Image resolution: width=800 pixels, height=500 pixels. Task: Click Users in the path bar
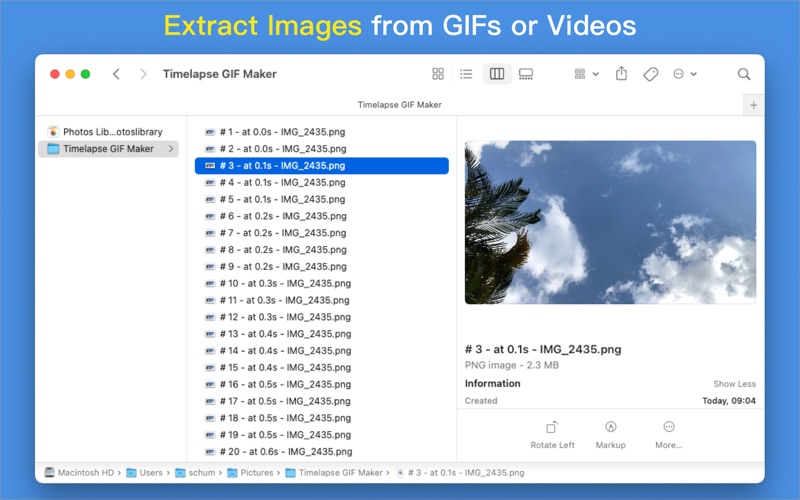tap(144, 472)
